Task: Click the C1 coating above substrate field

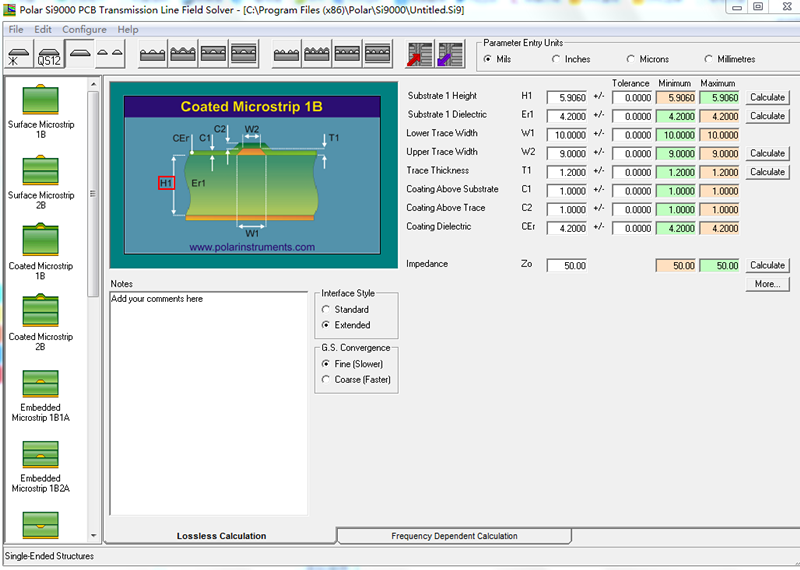Action: pyautogui.click(x=567, y=191)
